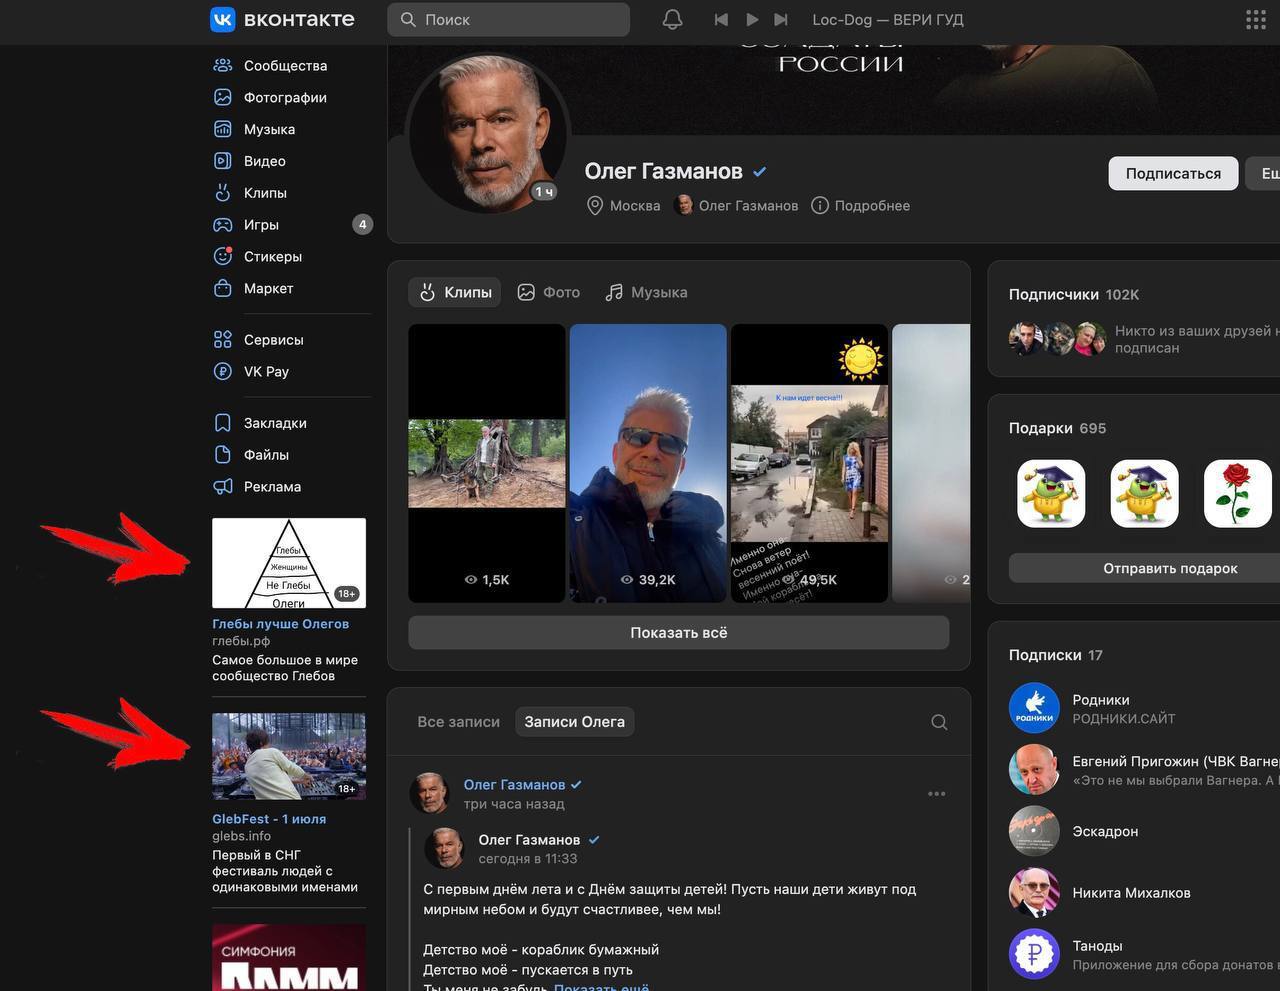Viewport: 1280px width, 991px height.
Task: Open the Подписчики 102K section header
Action: click(1074, 295)
